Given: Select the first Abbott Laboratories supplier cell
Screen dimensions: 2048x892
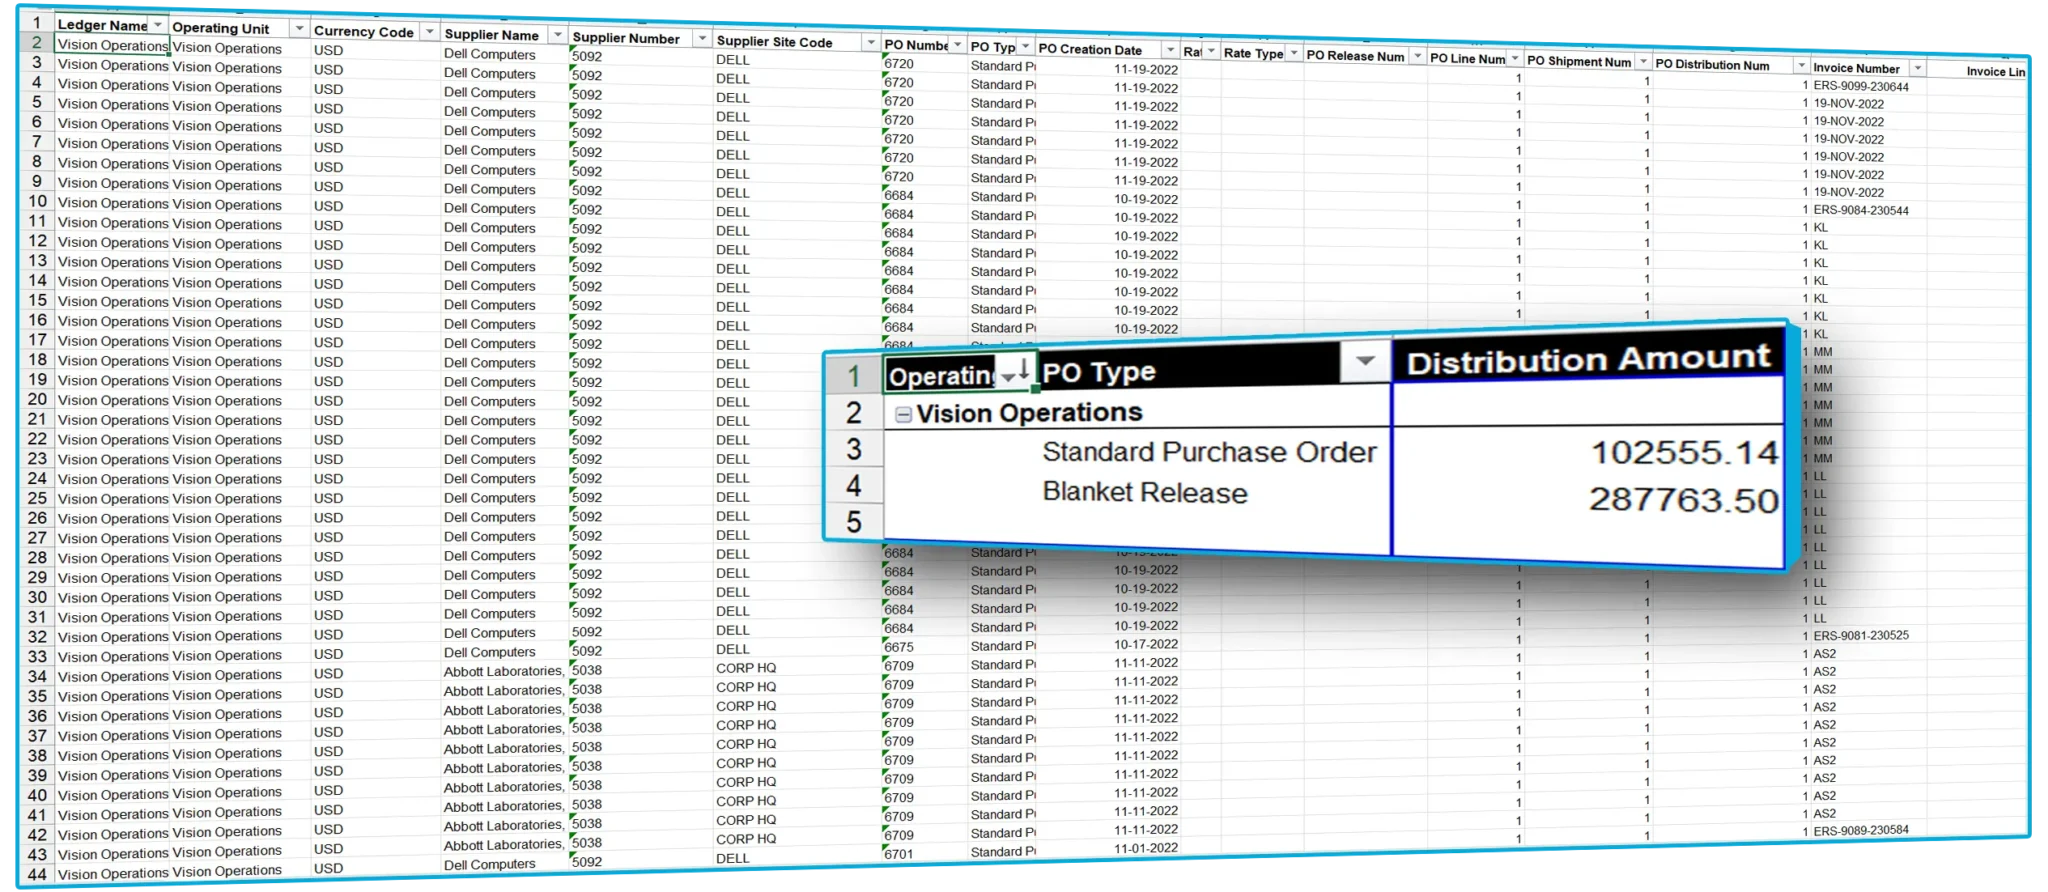Looking at the screenshot, I should tap(503, 671).
